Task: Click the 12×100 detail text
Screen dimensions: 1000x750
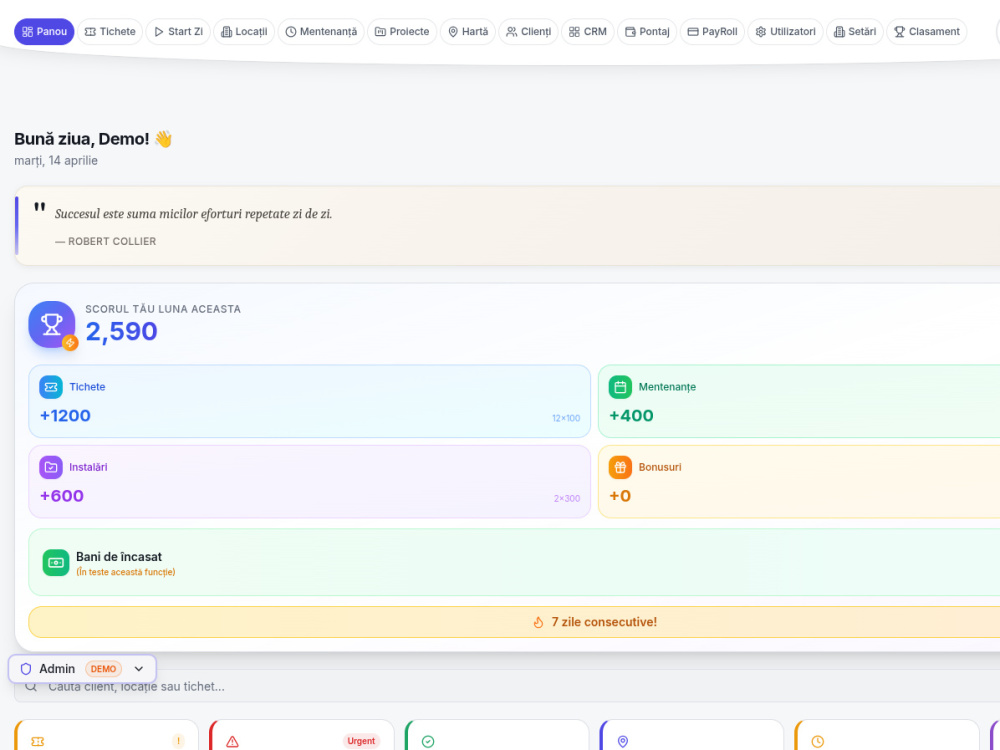Action: point(566,418)
